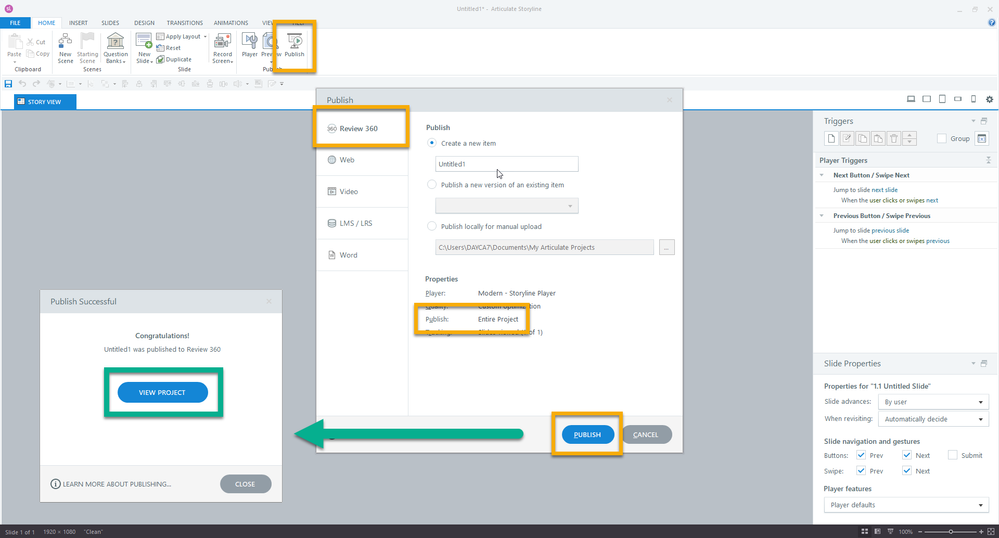Add a New Slide from ribbon
Image resolution: width=999 pixels, height=538 pixels.
[145, 48]
